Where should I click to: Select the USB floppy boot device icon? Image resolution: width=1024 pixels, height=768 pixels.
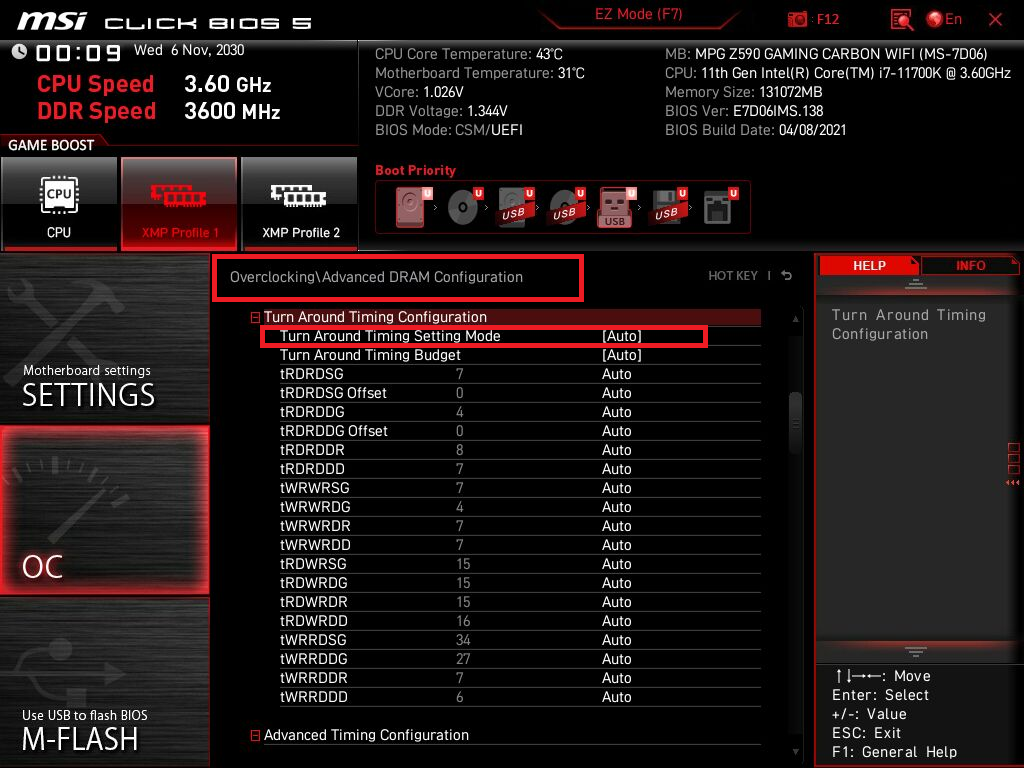669,207
